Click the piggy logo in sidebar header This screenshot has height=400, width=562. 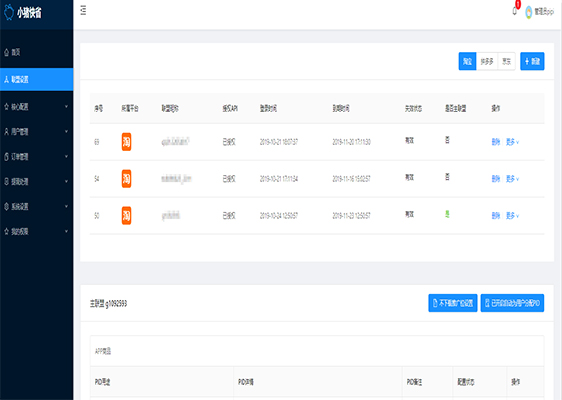pyautogui.click(x=9, y=12)
